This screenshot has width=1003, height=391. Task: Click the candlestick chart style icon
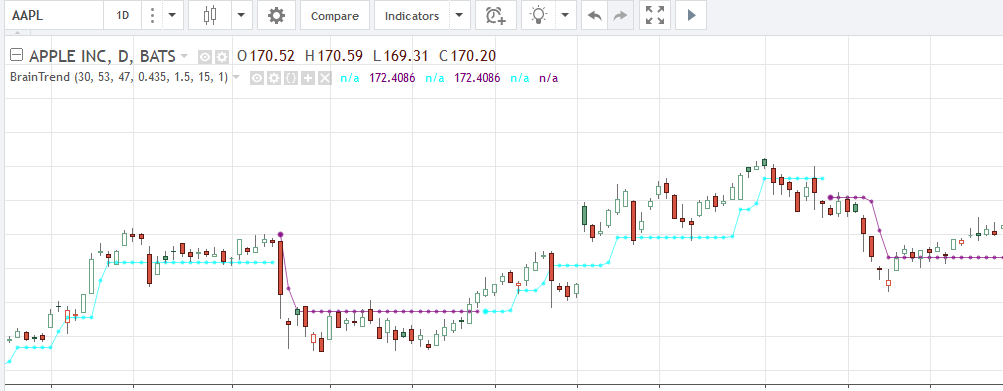[x=210, y=15]
